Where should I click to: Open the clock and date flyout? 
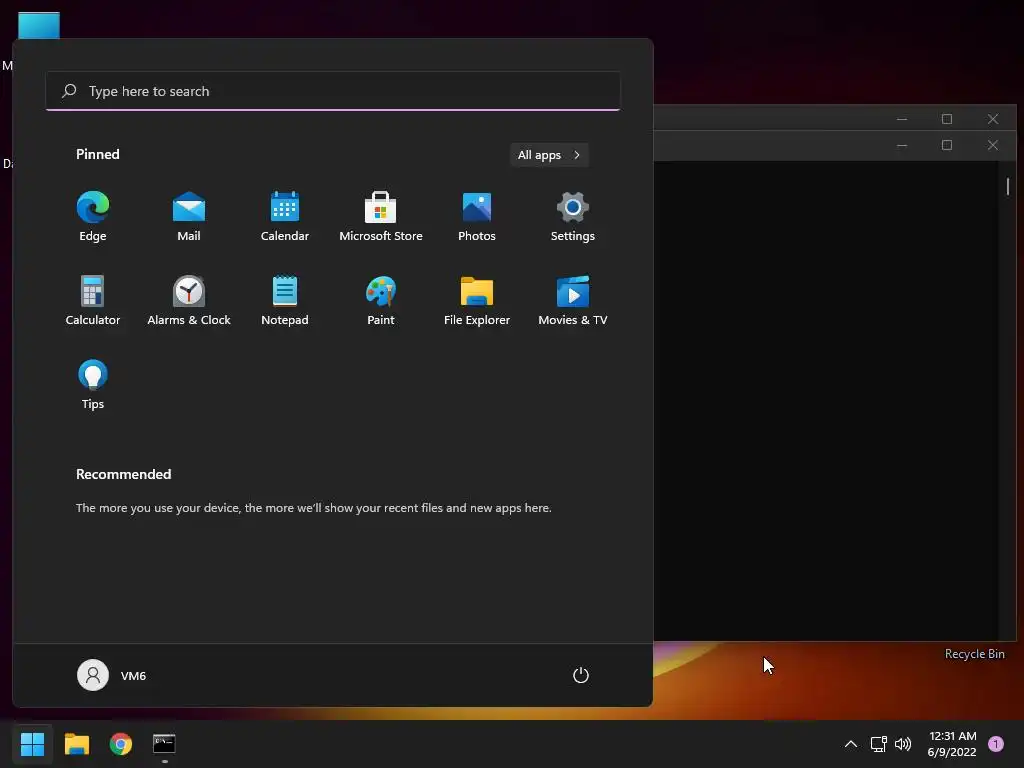[x=952, y=744]
